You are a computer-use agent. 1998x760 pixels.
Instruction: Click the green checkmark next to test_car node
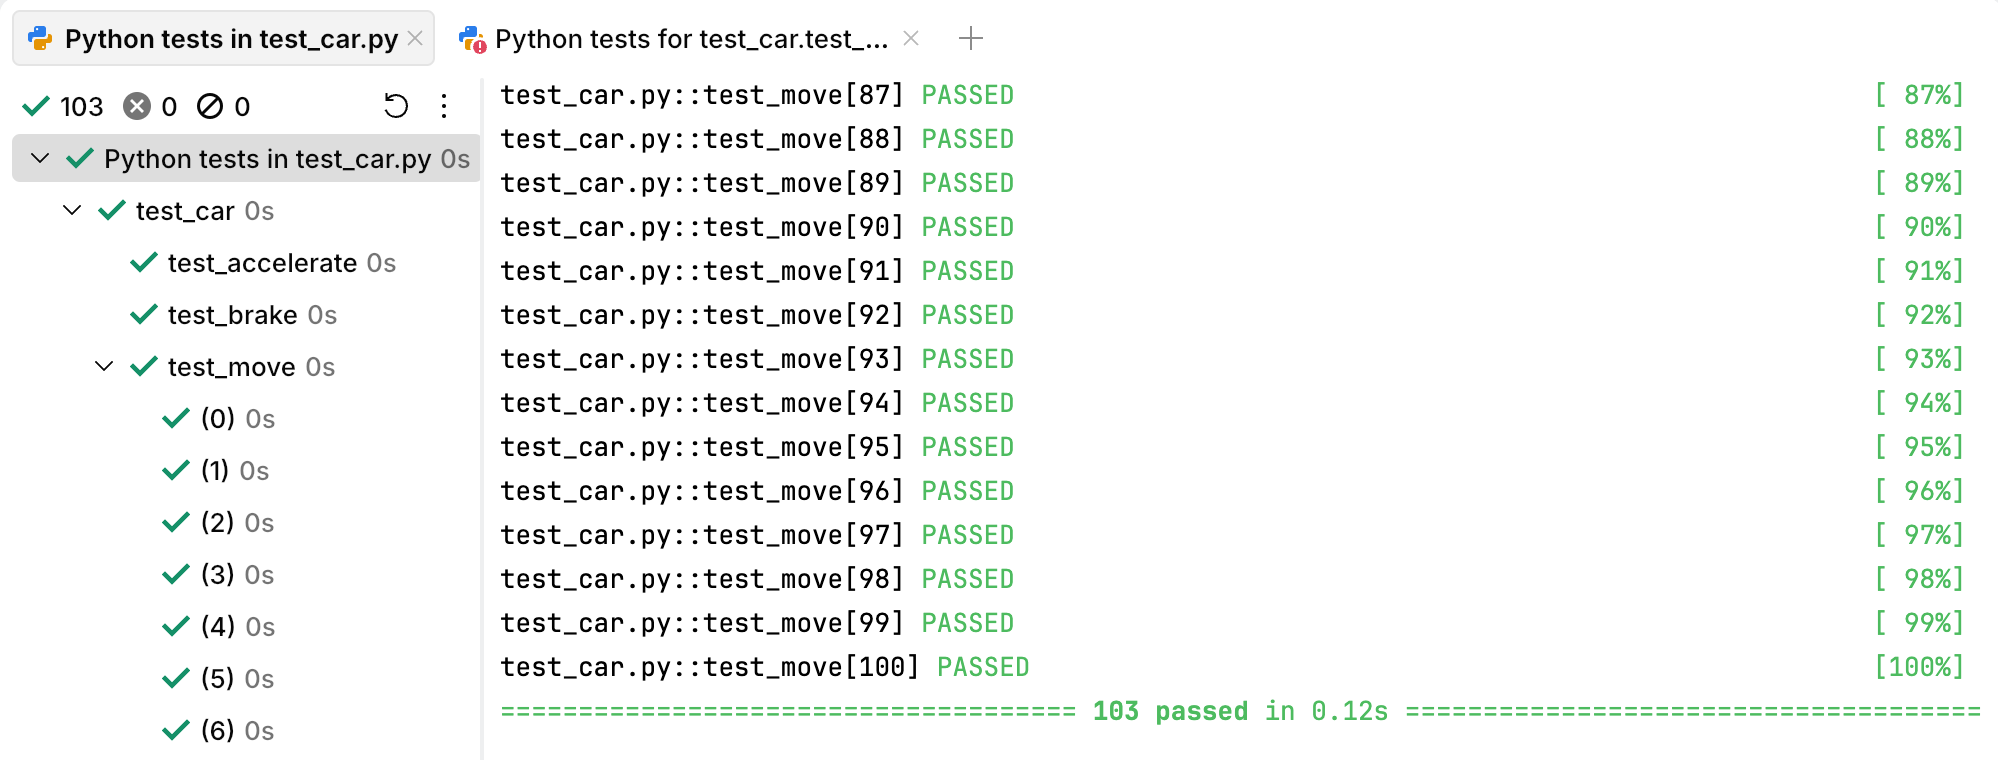pyautogui.click(x=110, y=210)
